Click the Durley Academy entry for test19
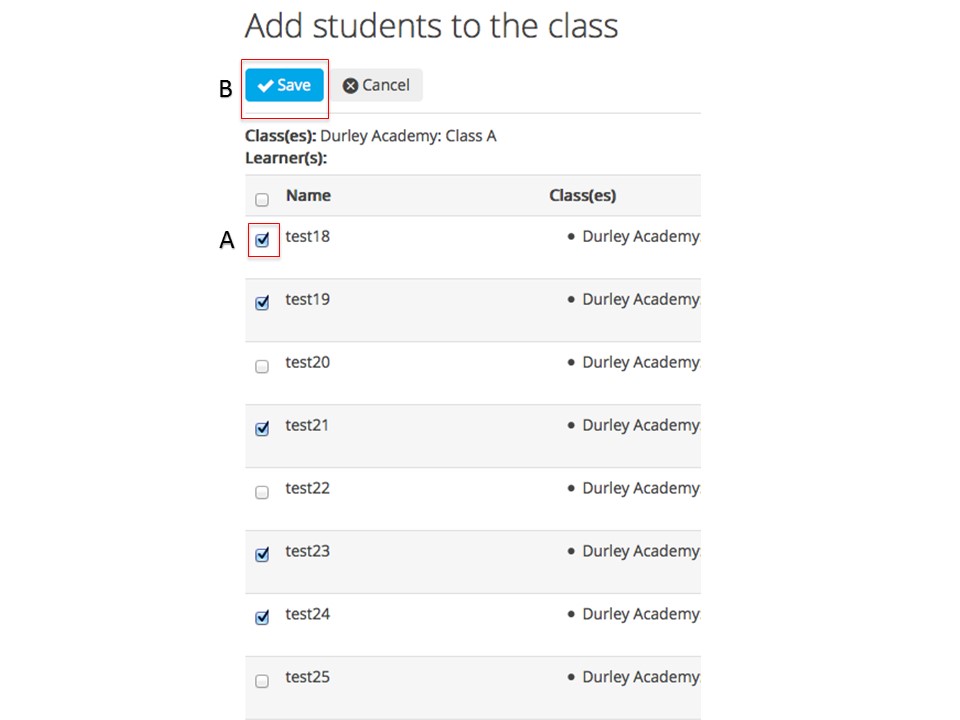Viewport: 960px width, 720px height. click(641, 299)
